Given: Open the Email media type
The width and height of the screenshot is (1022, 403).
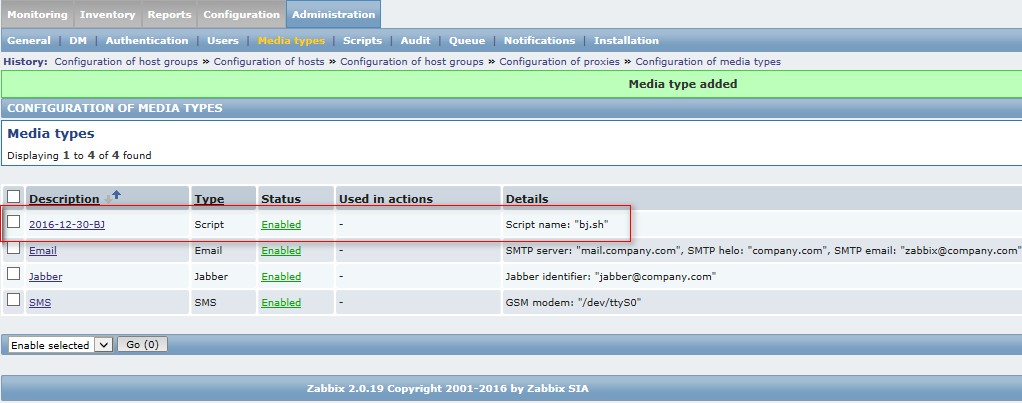Looking at the screenshot, I should click(x=42, y=250).
